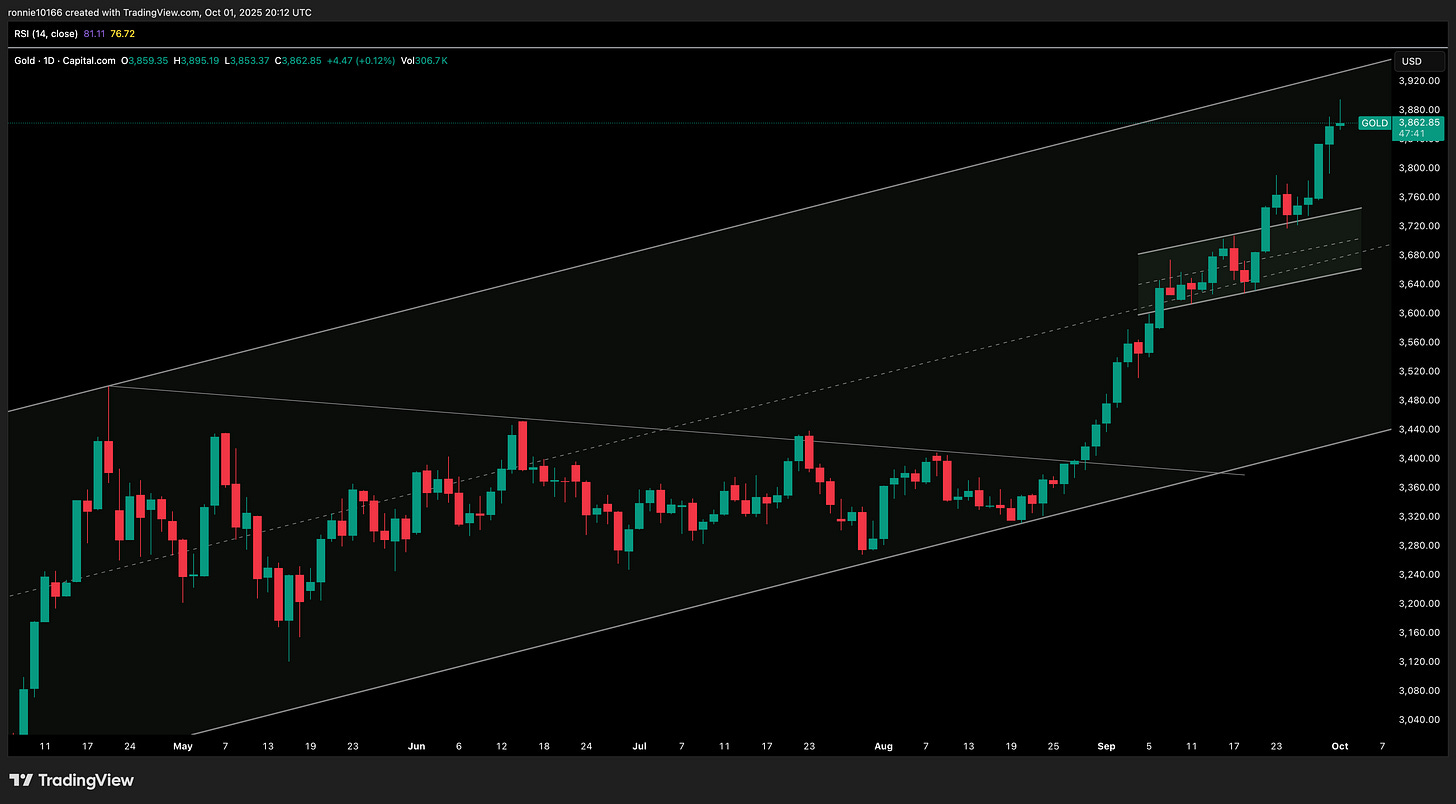Image resolution: width=1456 pixels, height=804 pixels.
Task: Click the Jul label on the time axis
Action: (640, 746)
